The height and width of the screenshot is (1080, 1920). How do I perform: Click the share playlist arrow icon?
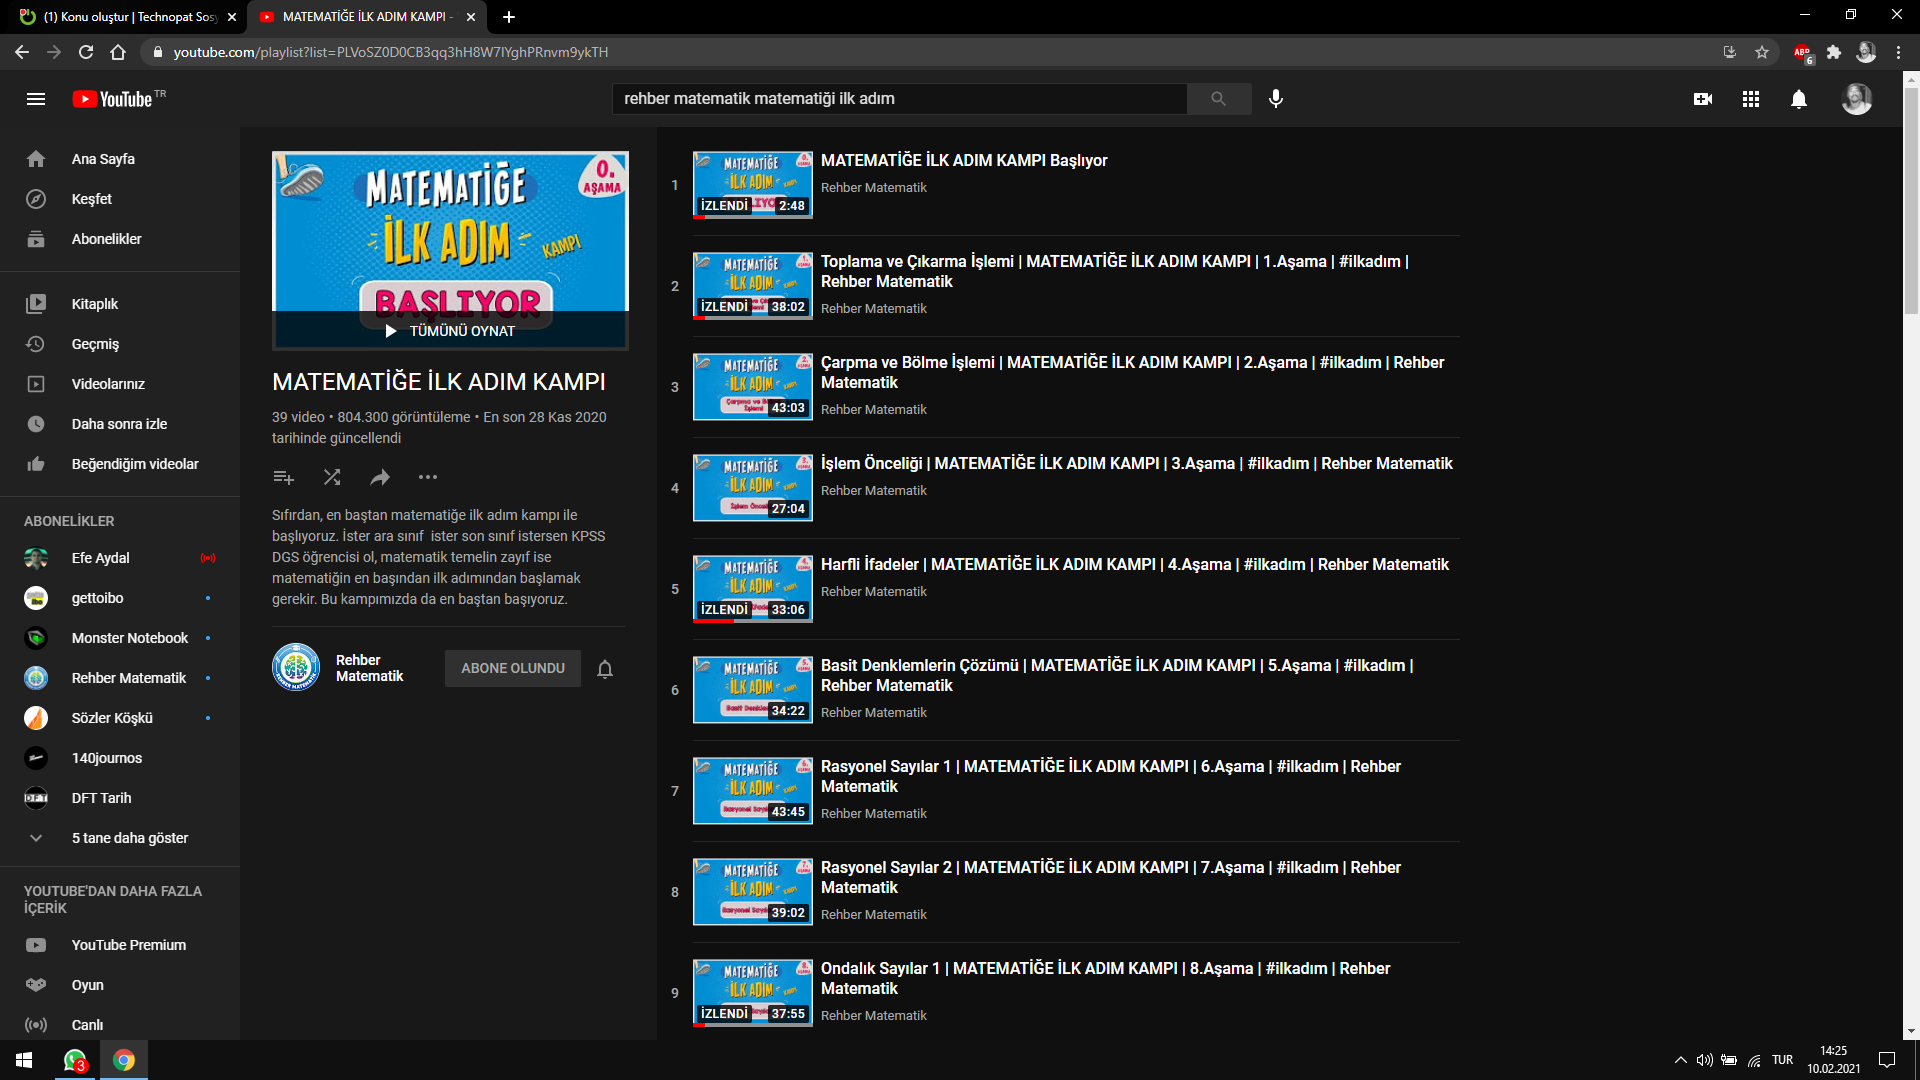(380, 477)
